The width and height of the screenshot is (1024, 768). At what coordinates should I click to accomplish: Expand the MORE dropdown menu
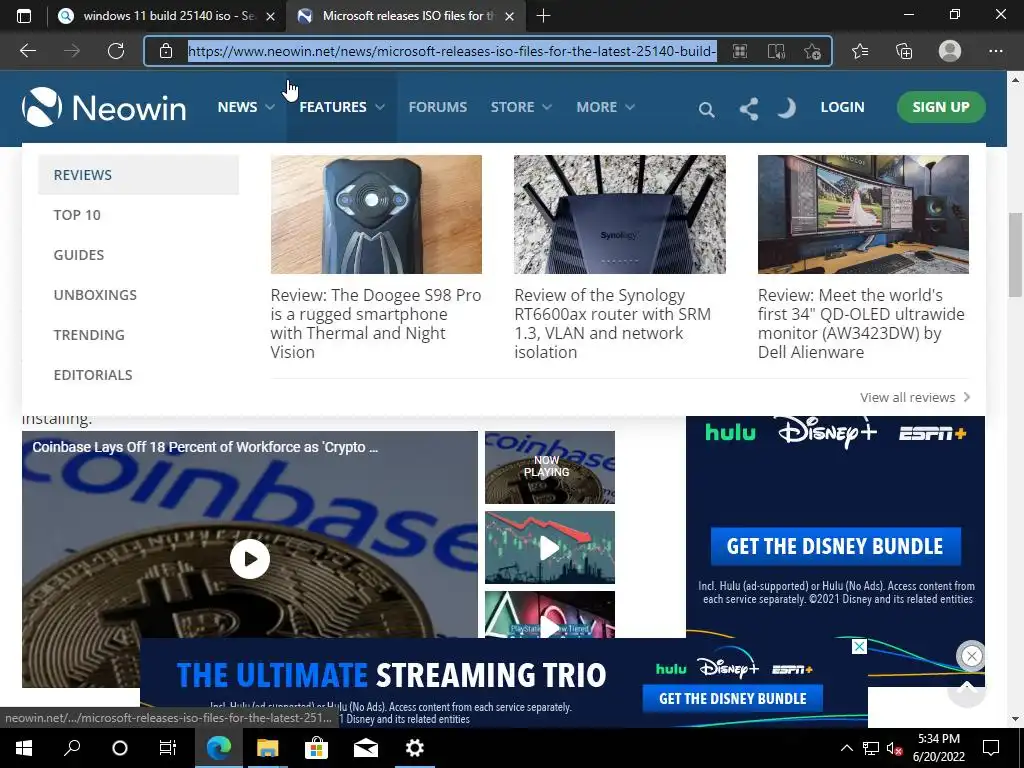point(605,107)
